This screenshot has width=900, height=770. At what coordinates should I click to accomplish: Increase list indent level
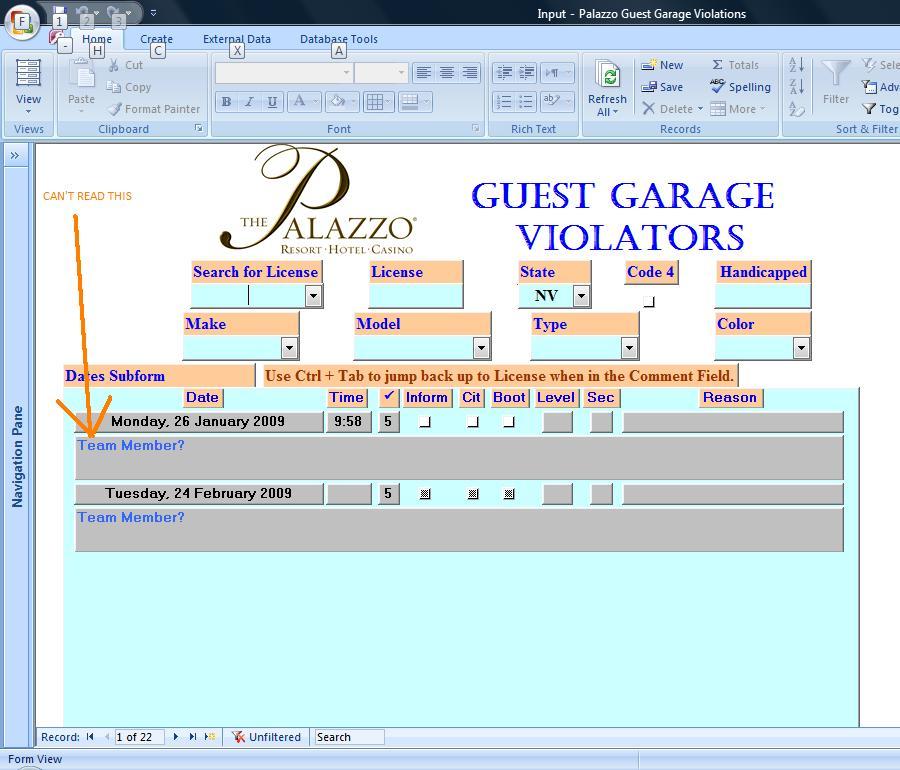[x=526, y=73]
